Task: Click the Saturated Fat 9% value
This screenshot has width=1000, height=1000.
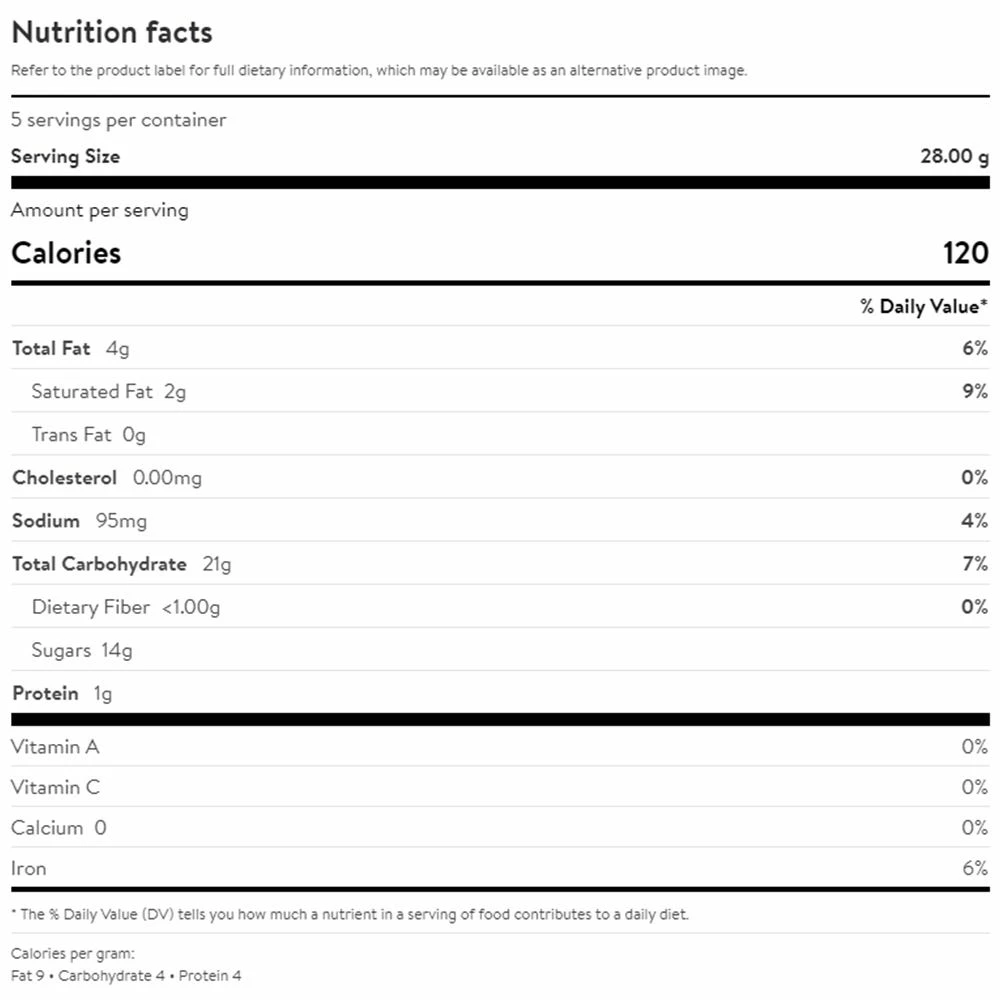Action: [975, 391]
